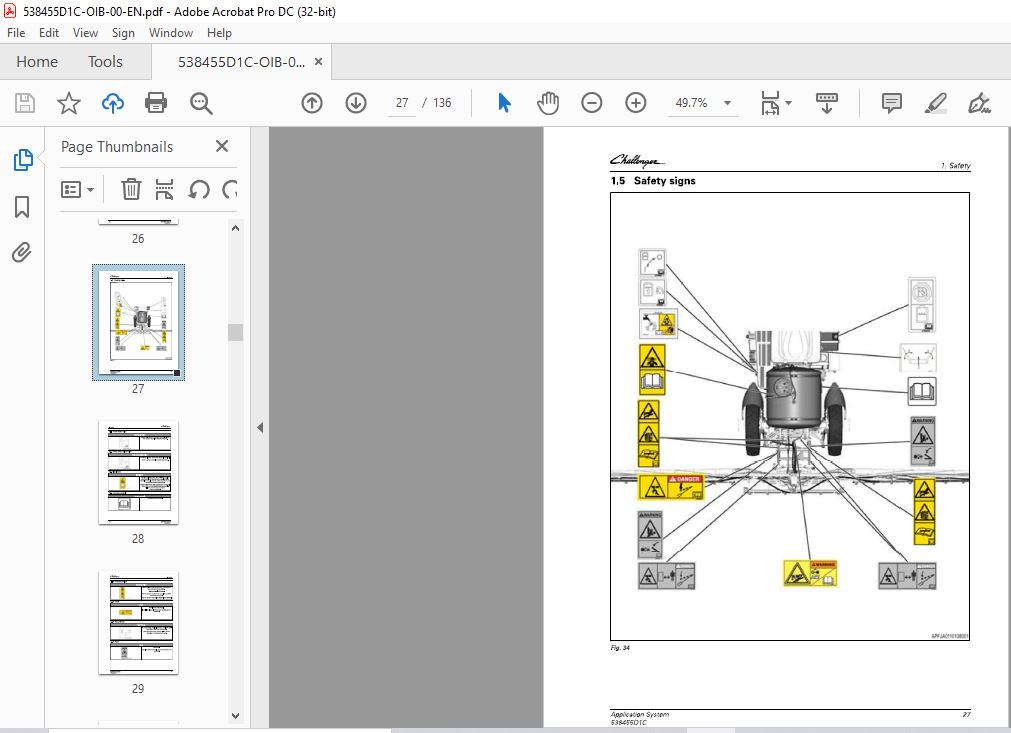Image resolution: width=1011 pixels, height=733 pixels.
Task: Zoom in with plus icon
Action: point(636,103)
